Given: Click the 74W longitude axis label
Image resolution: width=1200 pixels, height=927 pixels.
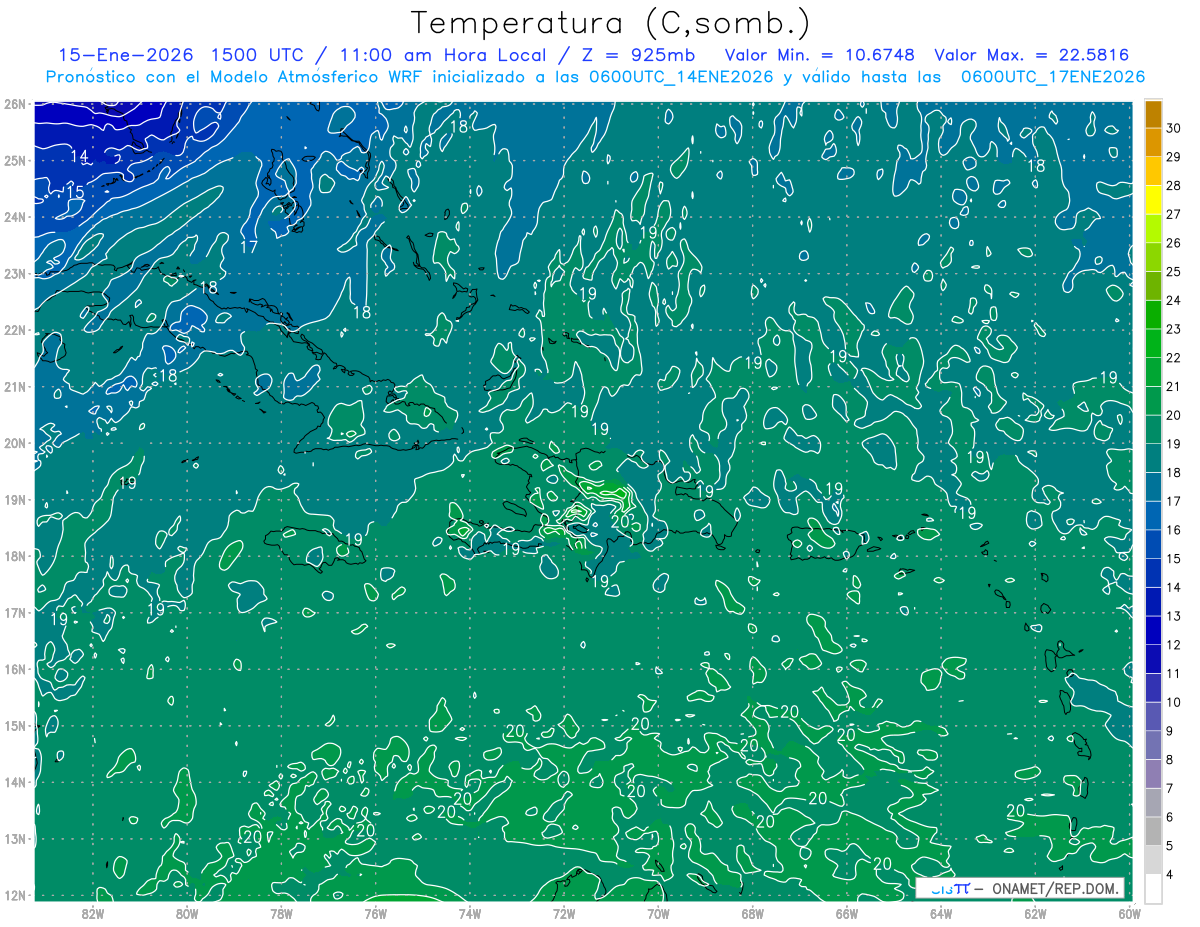Looking at the screenshot, I should pyautogui.click(x=470, y=913).
